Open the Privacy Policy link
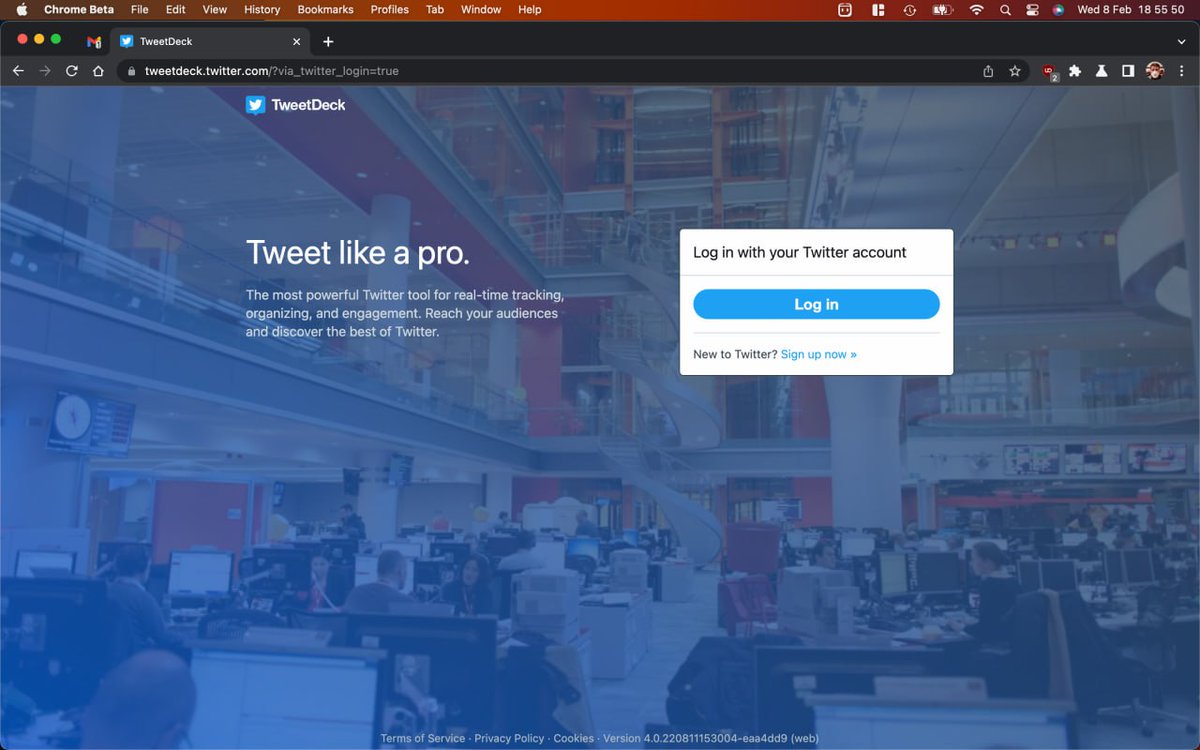This screenshot has height=750, width=1200. click(509, 738)
